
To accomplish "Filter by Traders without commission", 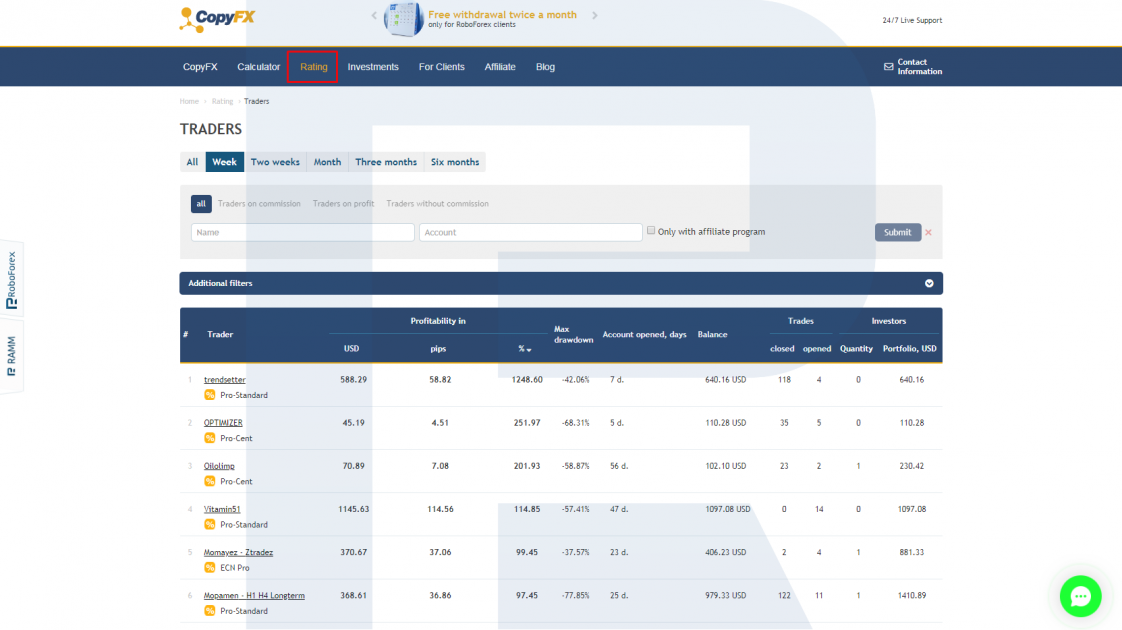I will 437,204.
